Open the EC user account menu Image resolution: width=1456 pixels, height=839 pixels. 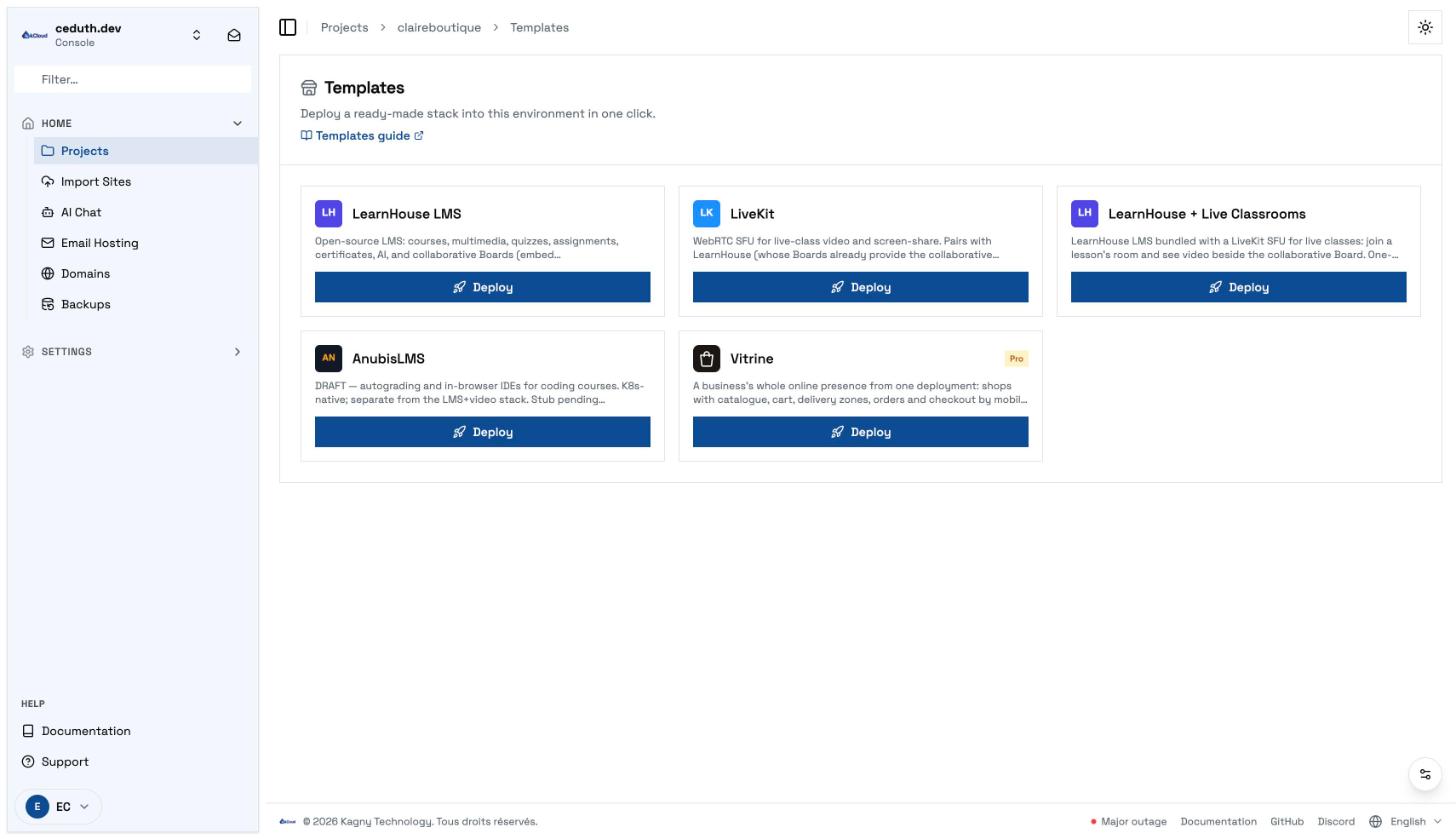pyautogui.click(x=58, y=807)
